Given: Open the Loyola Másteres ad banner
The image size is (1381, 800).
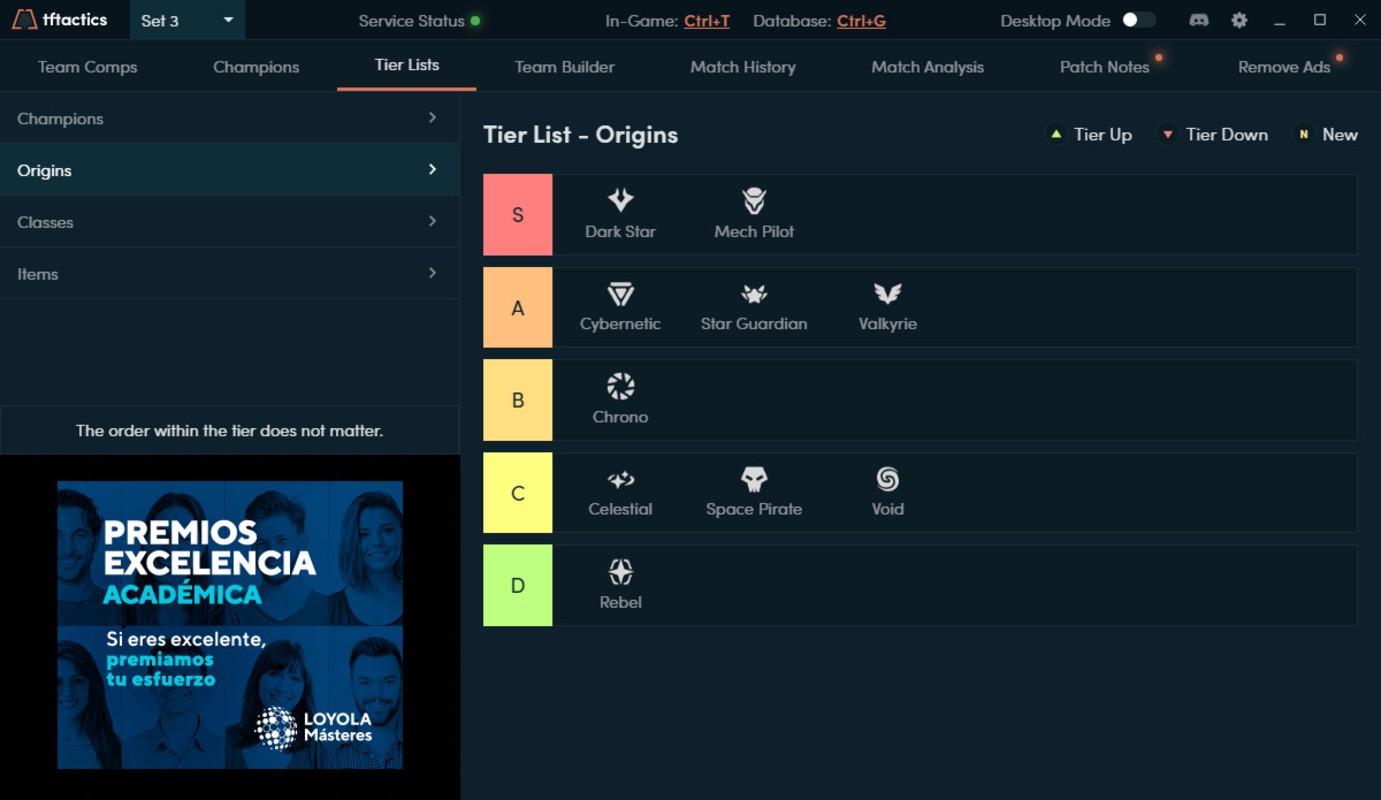Looking at the screenshot, I should click(230, 625).
